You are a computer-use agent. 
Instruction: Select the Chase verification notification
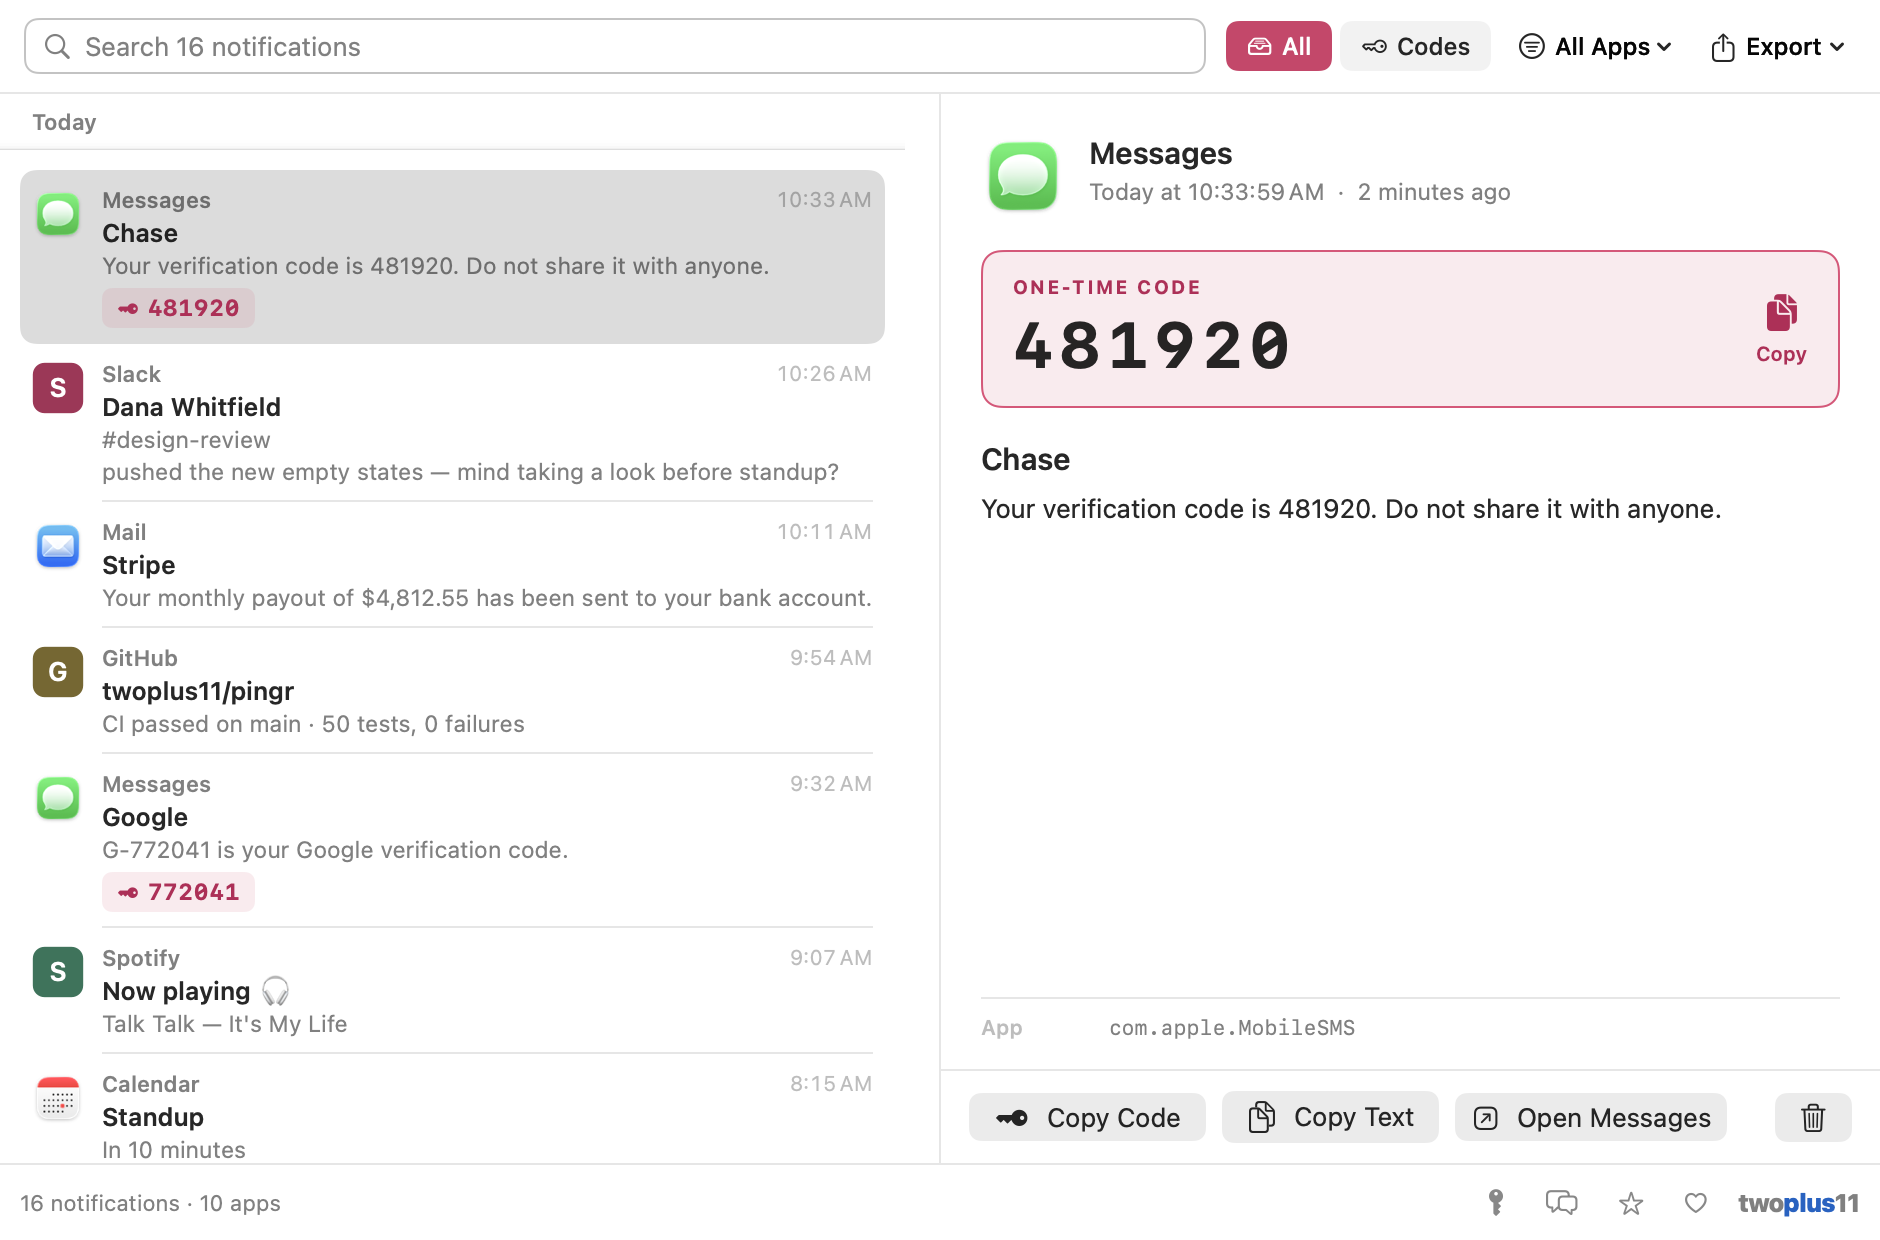pos(452,257)
